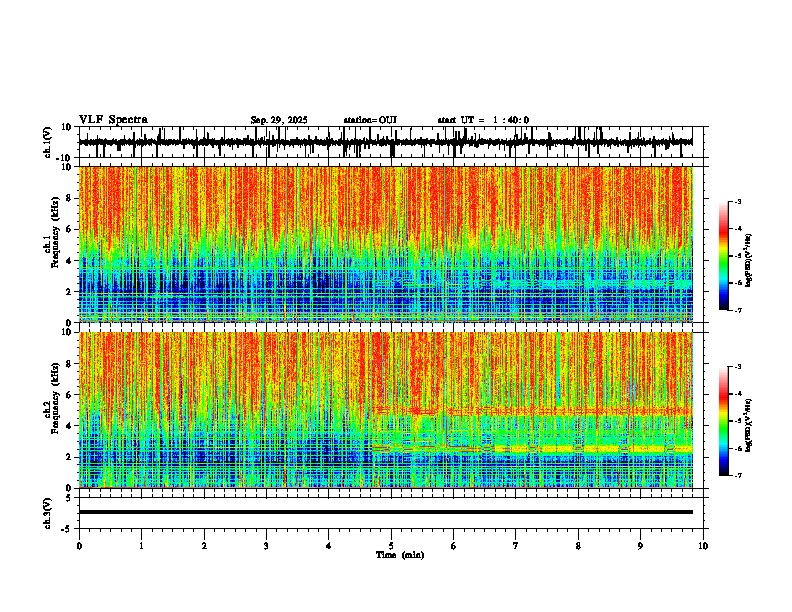The image size is (792, 612).
Task: Click time axis tick label "6"
Action: 454,546
